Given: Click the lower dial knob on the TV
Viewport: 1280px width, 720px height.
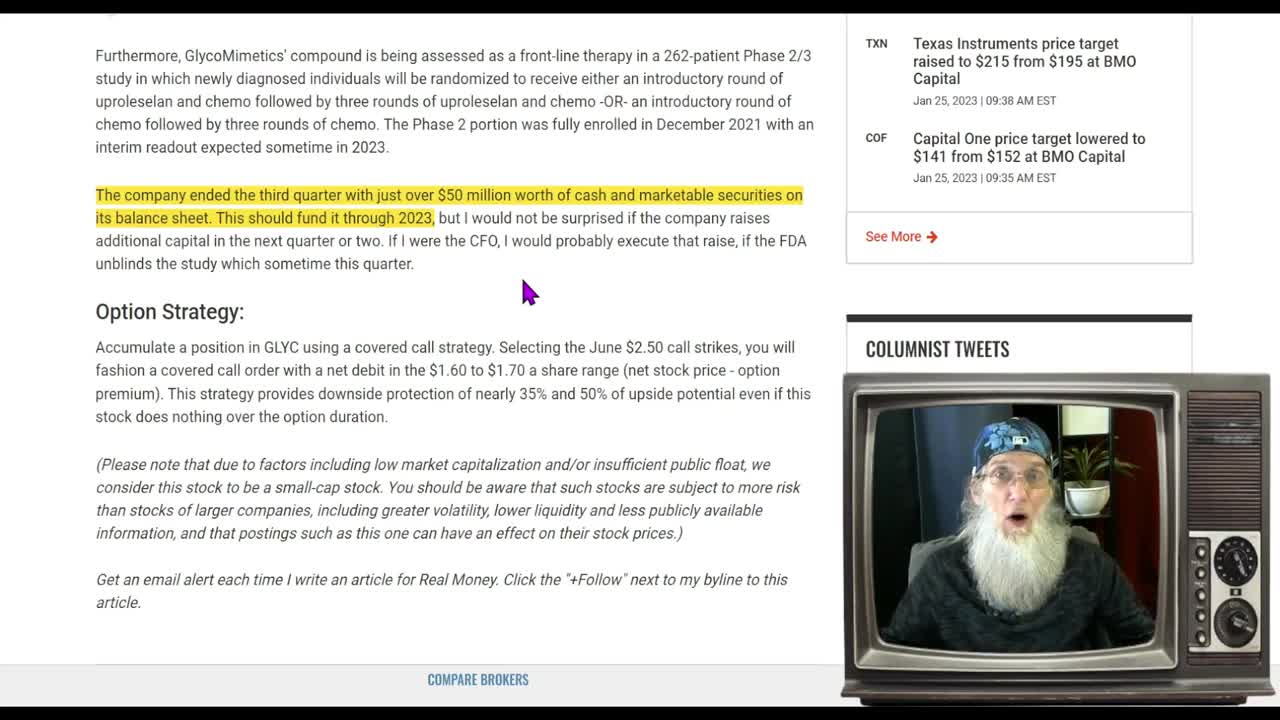Looking at the screenshot, I should [x=1236, y=620].
